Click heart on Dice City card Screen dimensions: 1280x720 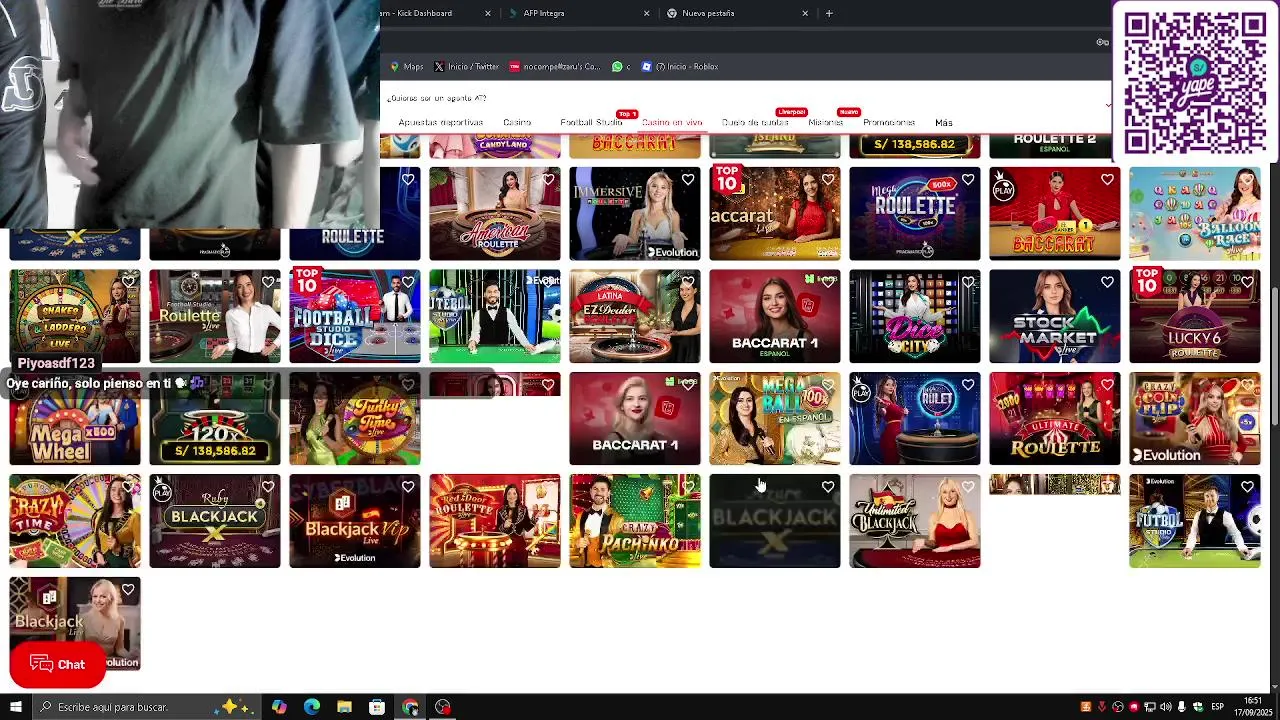[x=968, y=283]
